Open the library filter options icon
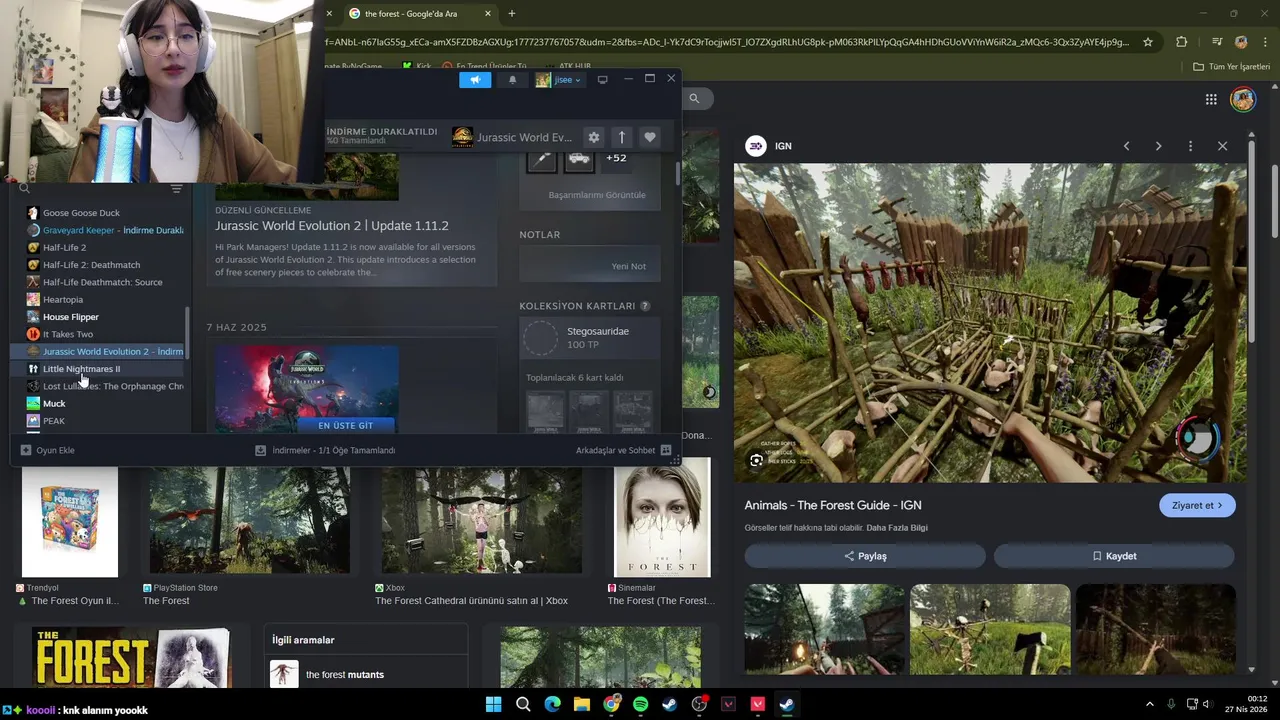Screen dimensions: 1280x720 (x=176, y=188)
